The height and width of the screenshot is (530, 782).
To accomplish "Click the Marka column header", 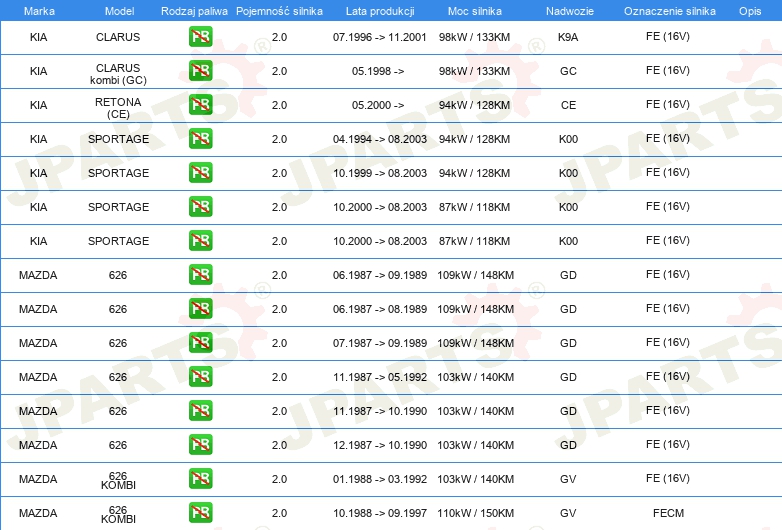I will 39,11.
